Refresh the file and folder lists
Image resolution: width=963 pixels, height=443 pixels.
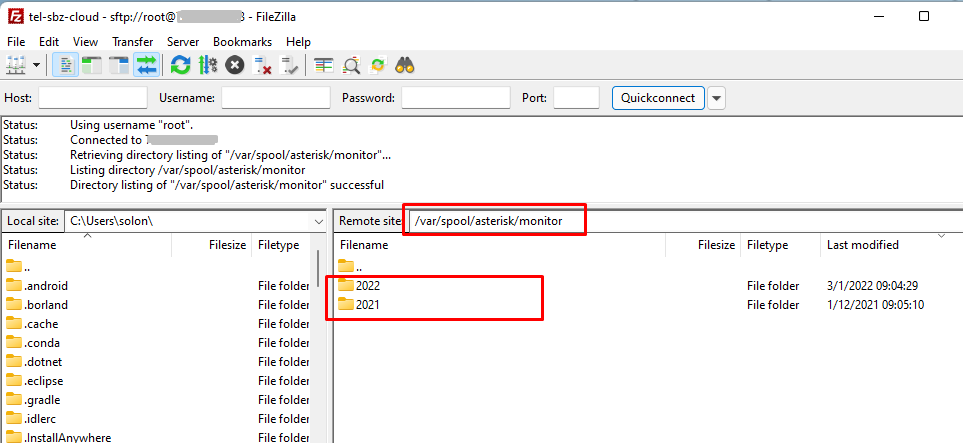coord(181,65)
